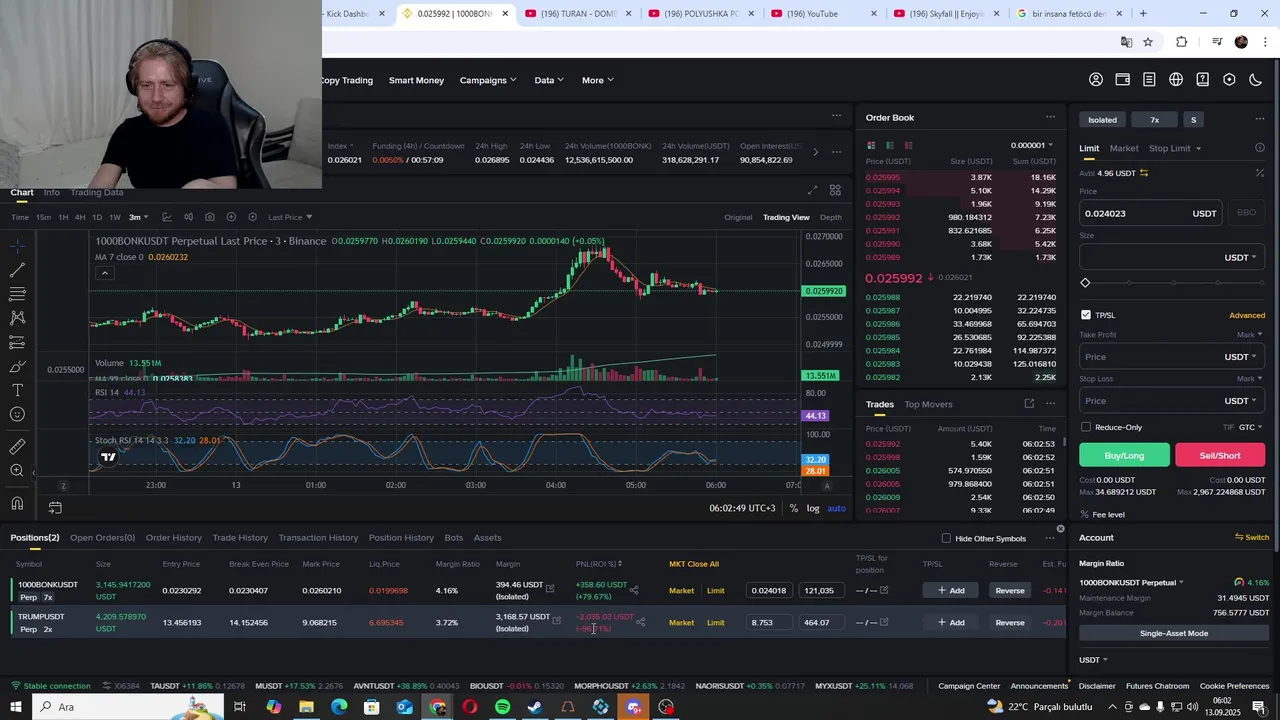Toggle the TP/SL checkbox

point(1086,315)
